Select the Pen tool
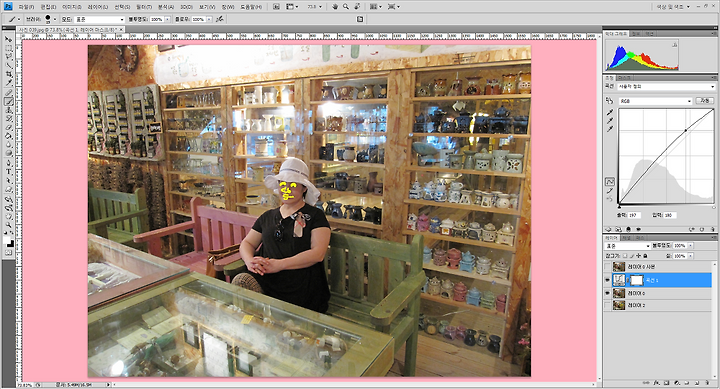 [9, 163]
